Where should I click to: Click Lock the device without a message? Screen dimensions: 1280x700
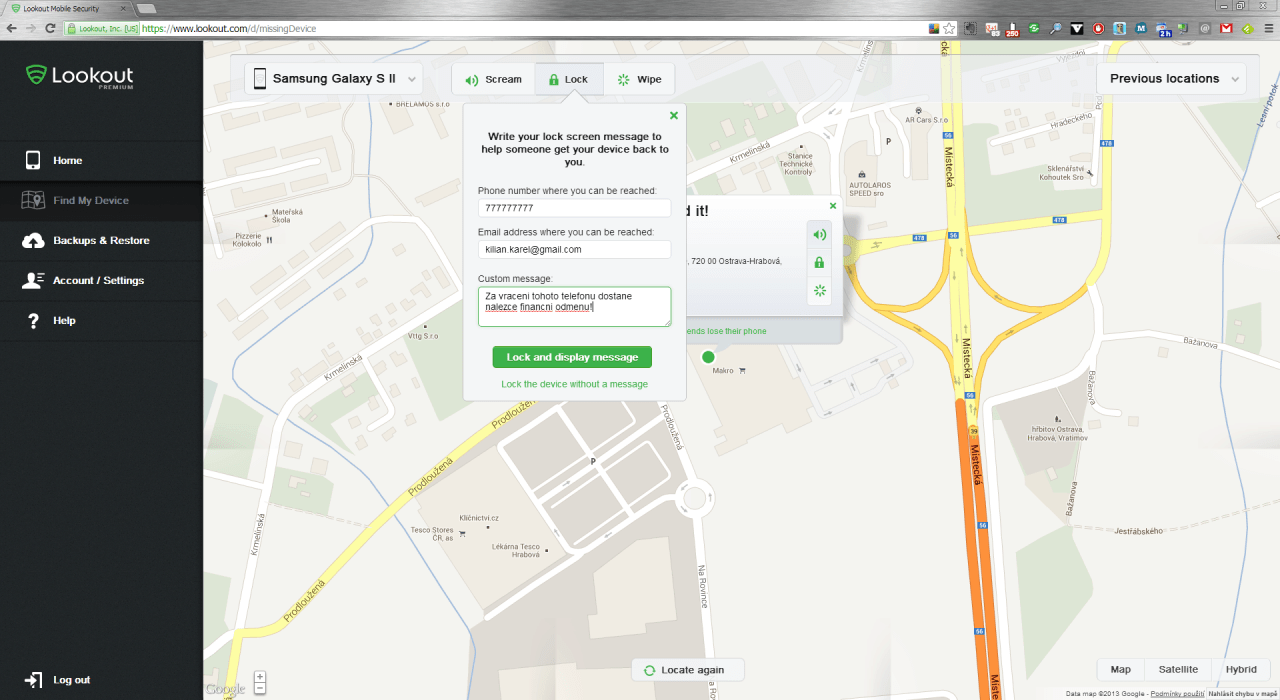[574, 384]
